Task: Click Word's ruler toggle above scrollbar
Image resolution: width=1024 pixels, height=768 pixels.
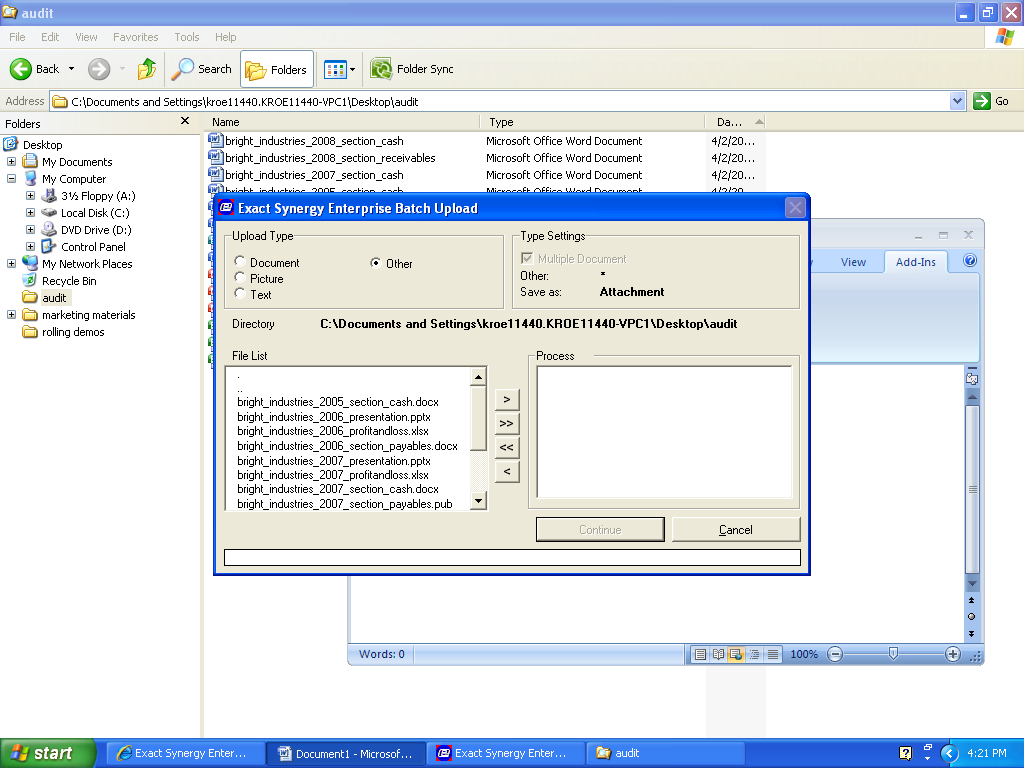Action: pyautogui.click(x=972, y=378)
